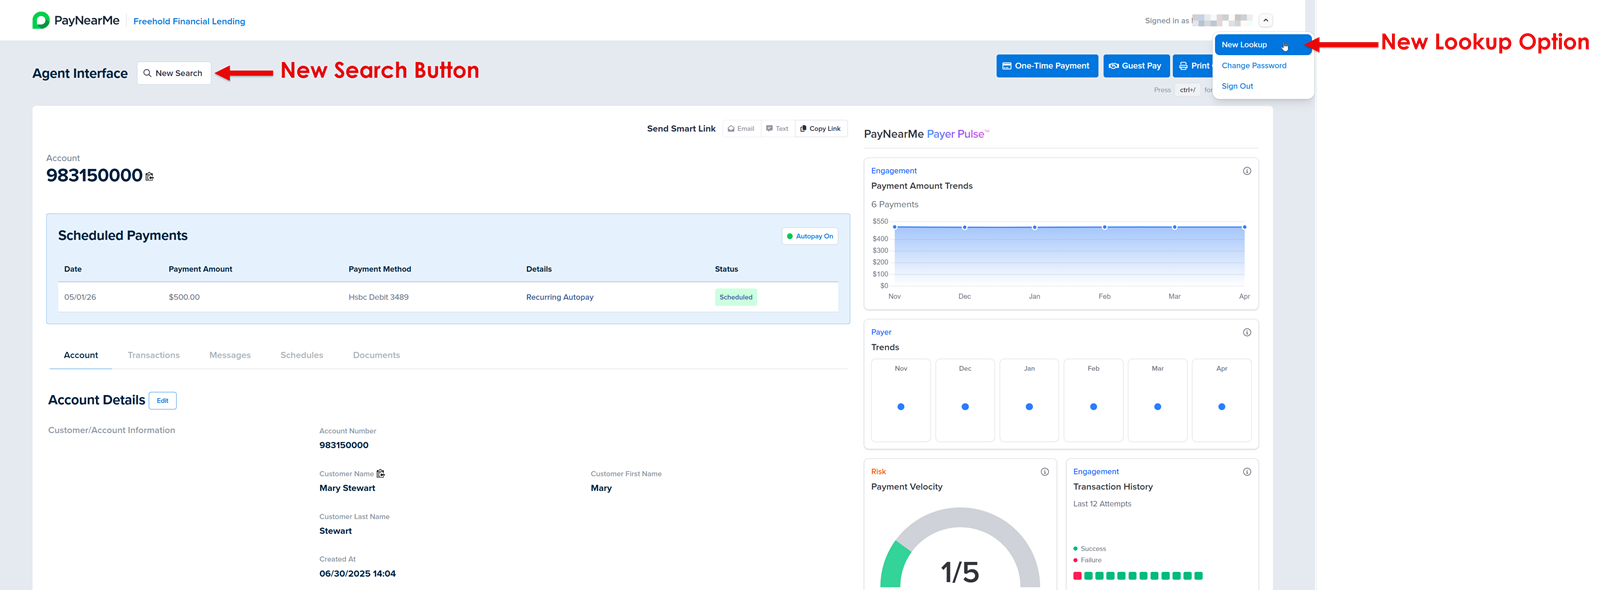Screen dimensions: 1600x590
Task: Click Copy Link button
Action: (821, 129)
